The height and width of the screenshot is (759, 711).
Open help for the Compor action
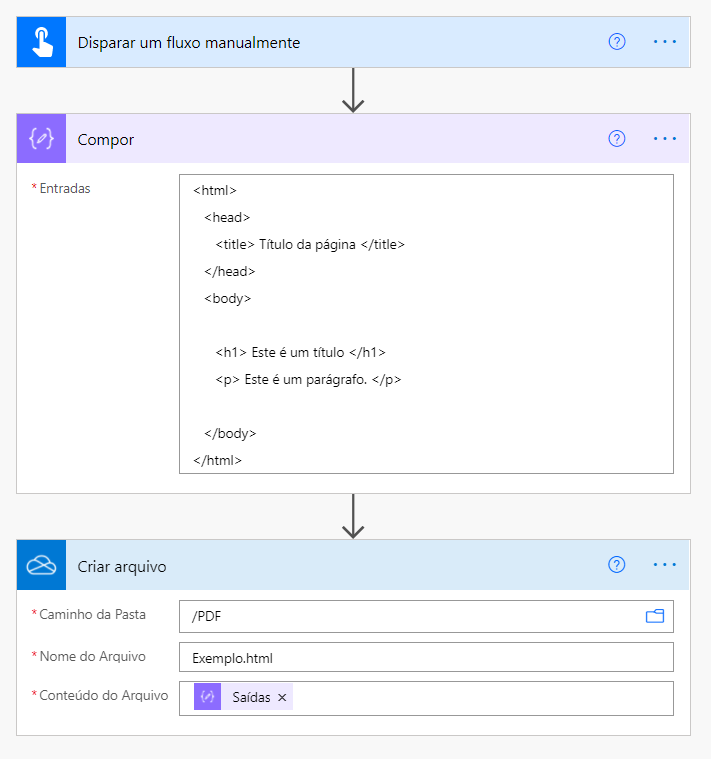(x=617, y=139)
